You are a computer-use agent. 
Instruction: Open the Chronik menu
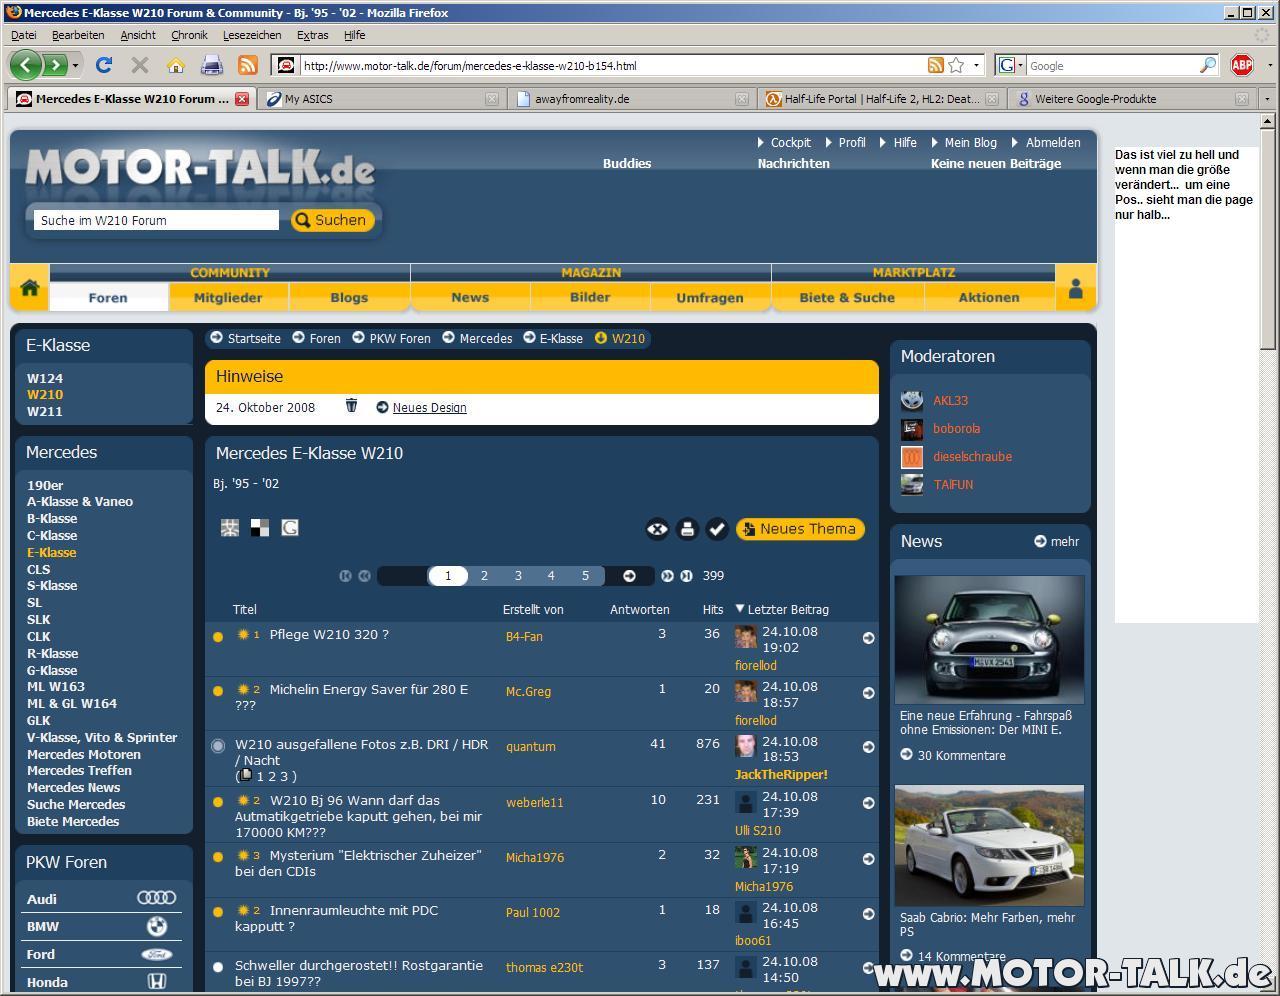189,35
